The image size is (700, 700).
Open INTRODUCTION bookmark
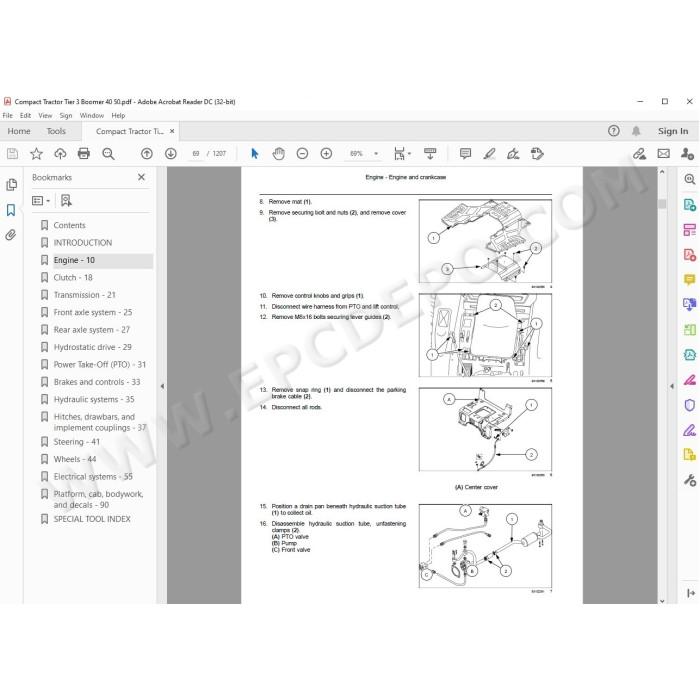(83, 243)
